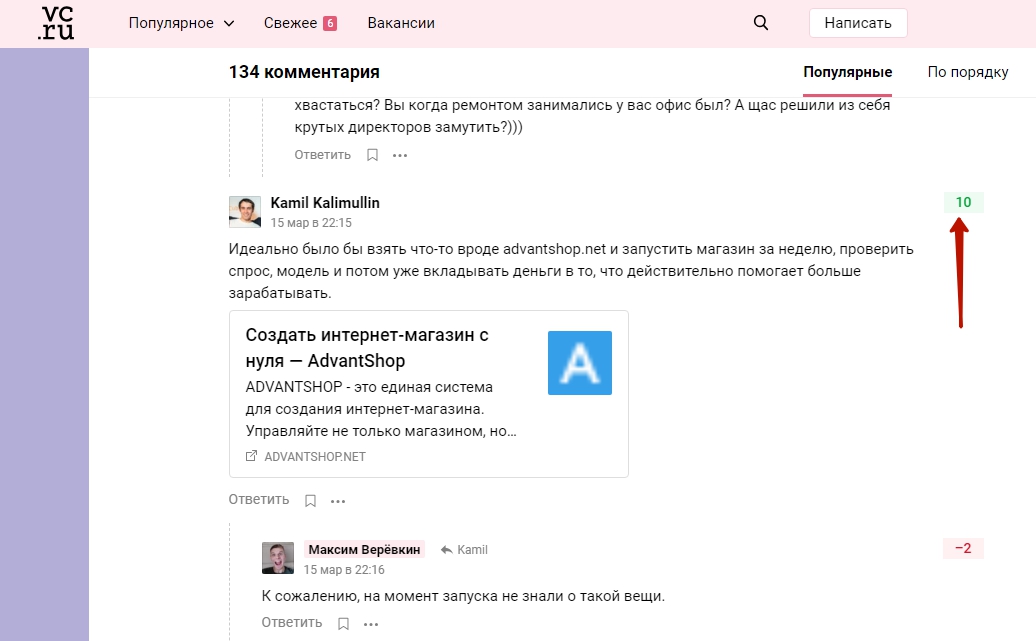The image size is (1036, 641).
Task: Click the reply arrow to Kamil
Action: coord(464,550)
